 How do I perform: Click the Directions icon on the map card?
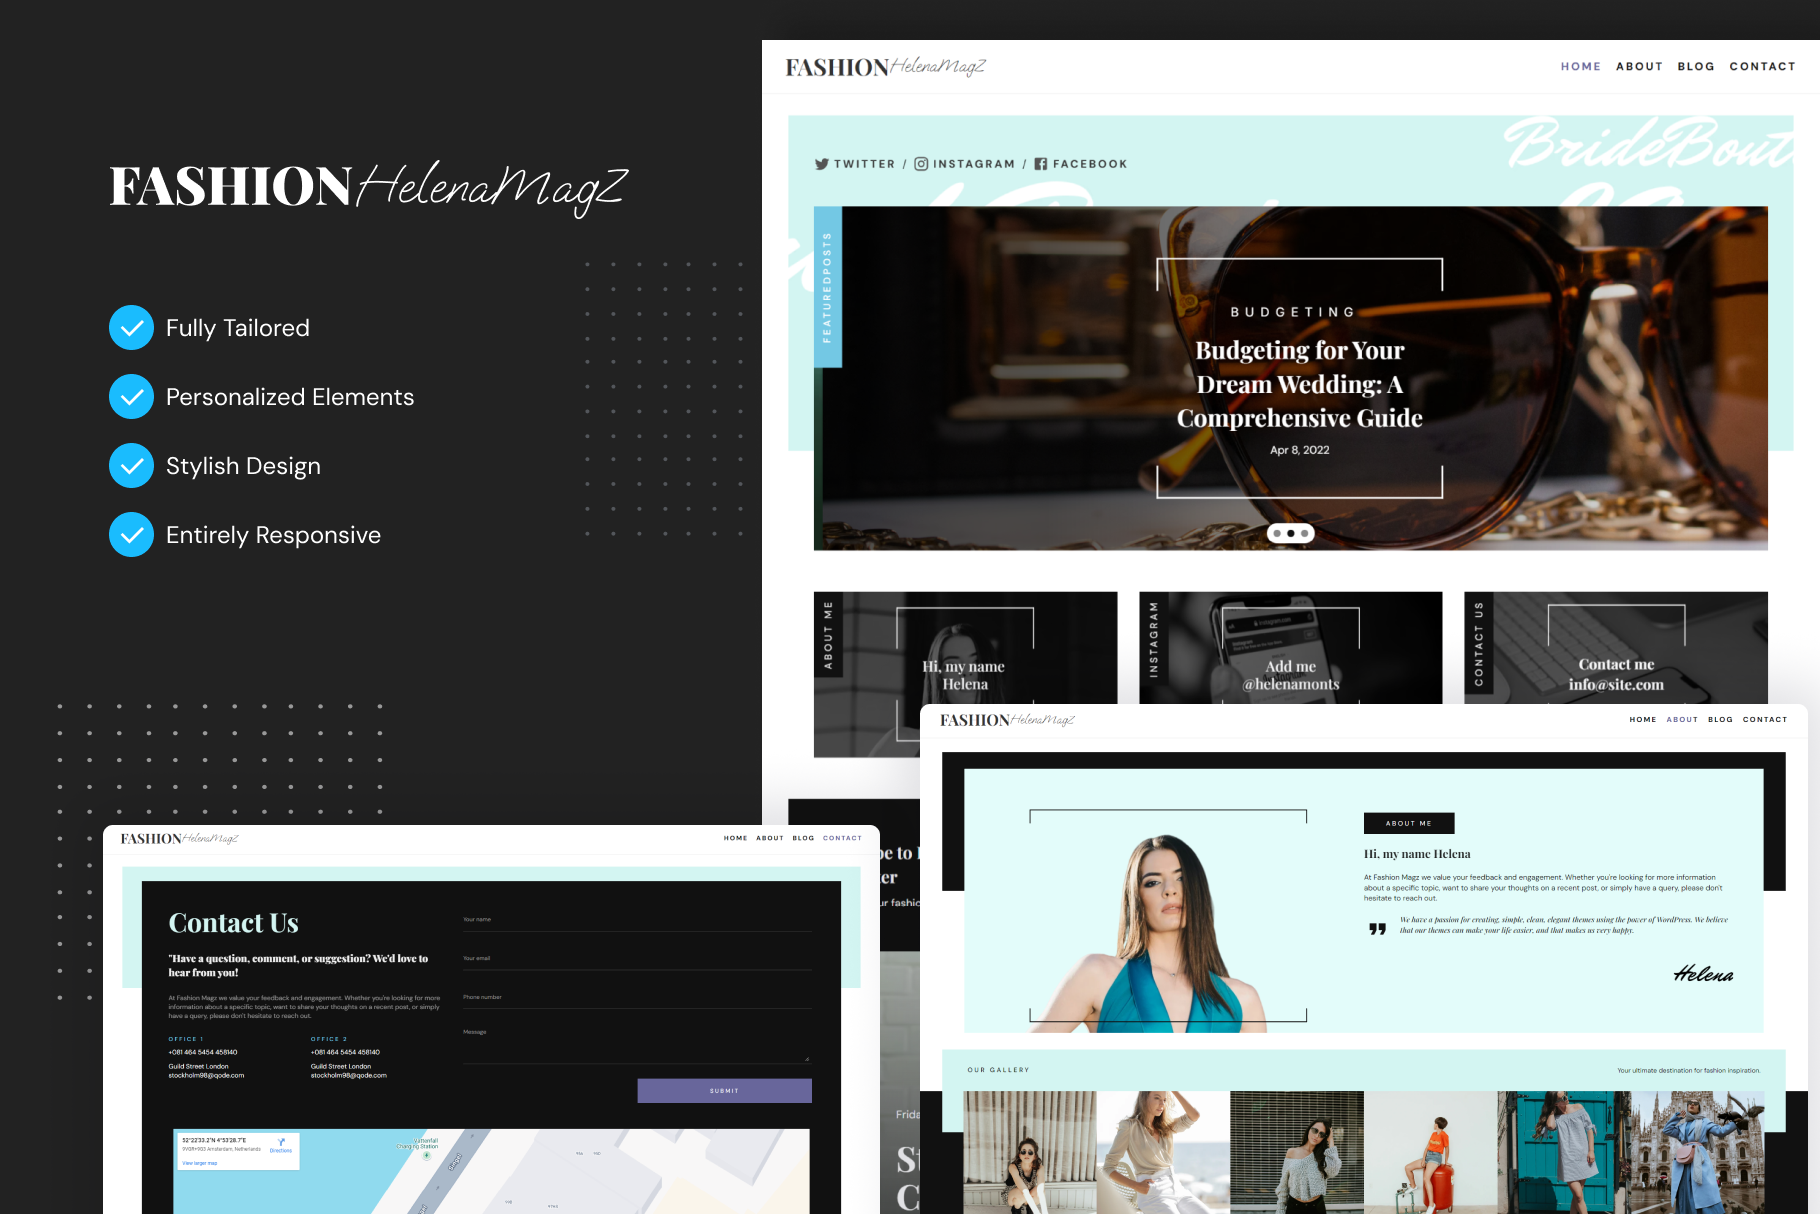(281, 1144)
